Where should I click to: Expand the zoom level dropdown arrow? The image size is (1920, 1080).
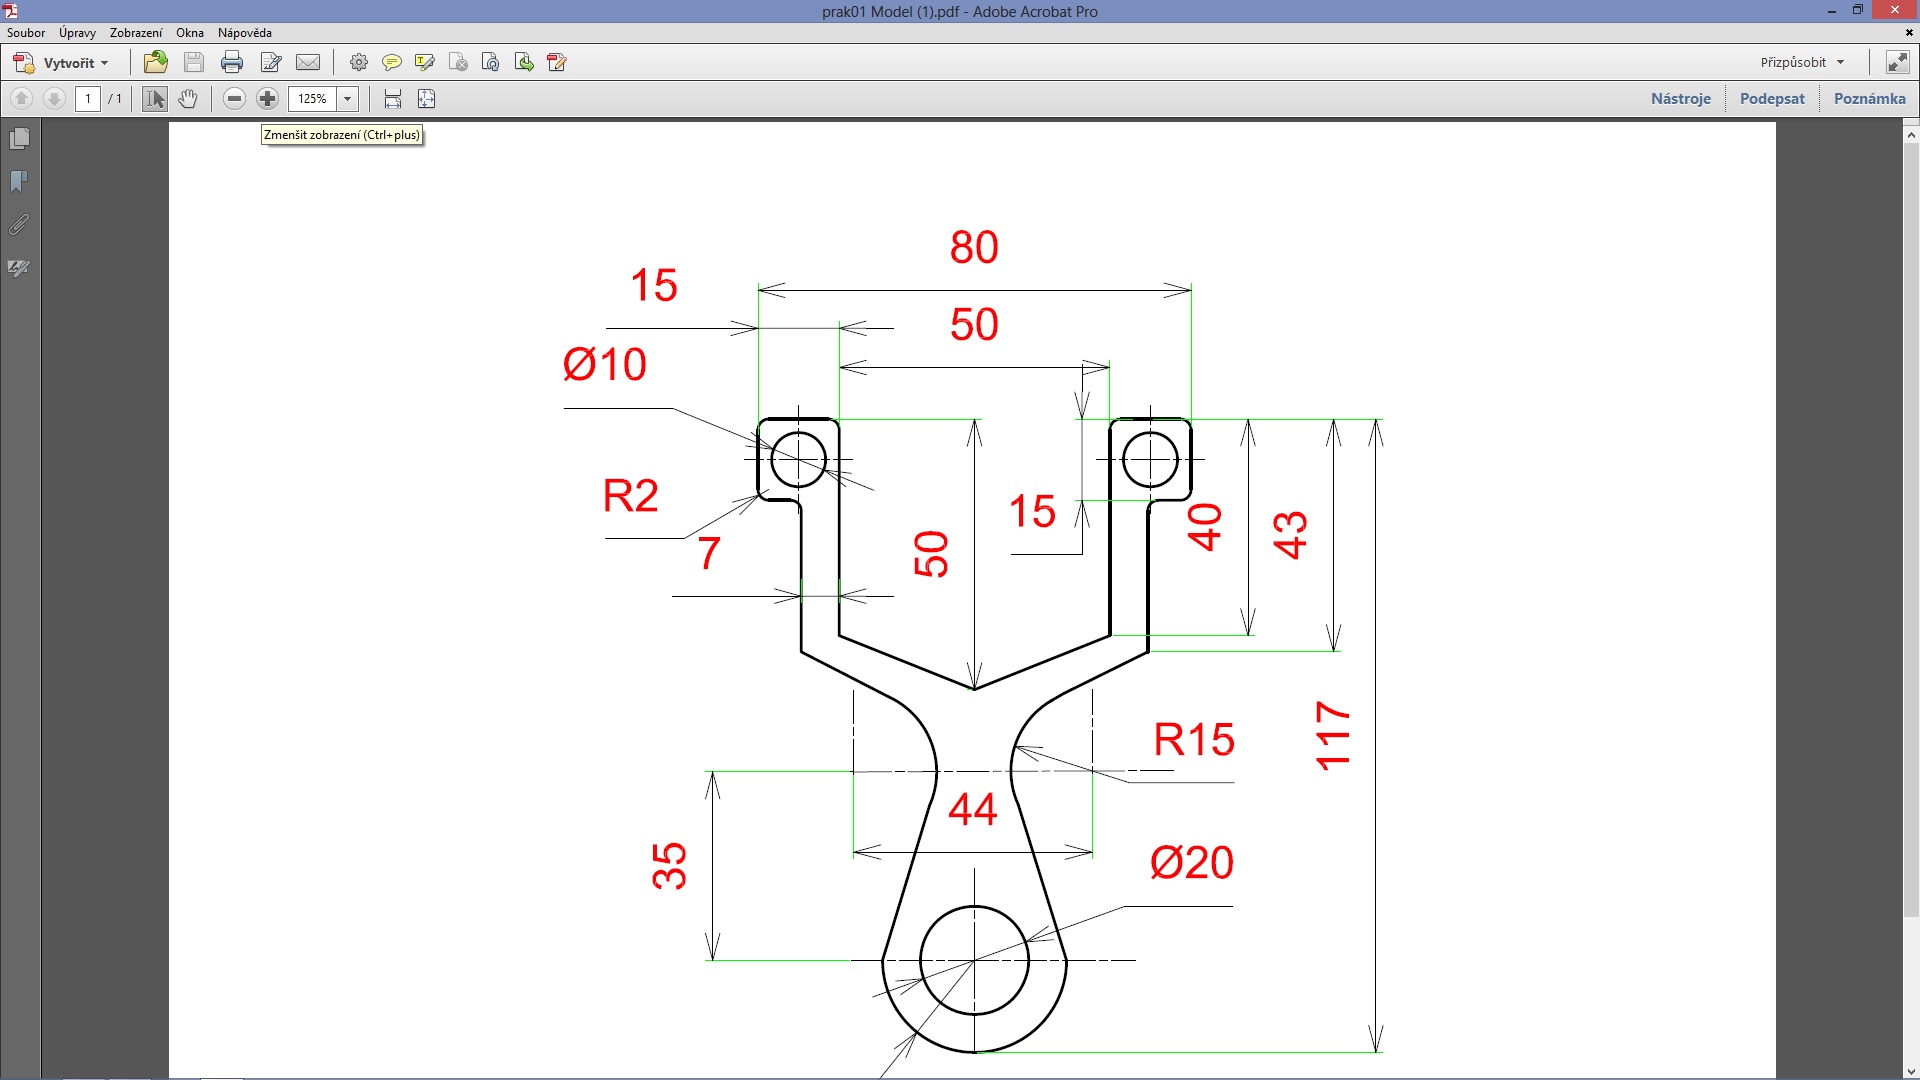tap(348, 98)
